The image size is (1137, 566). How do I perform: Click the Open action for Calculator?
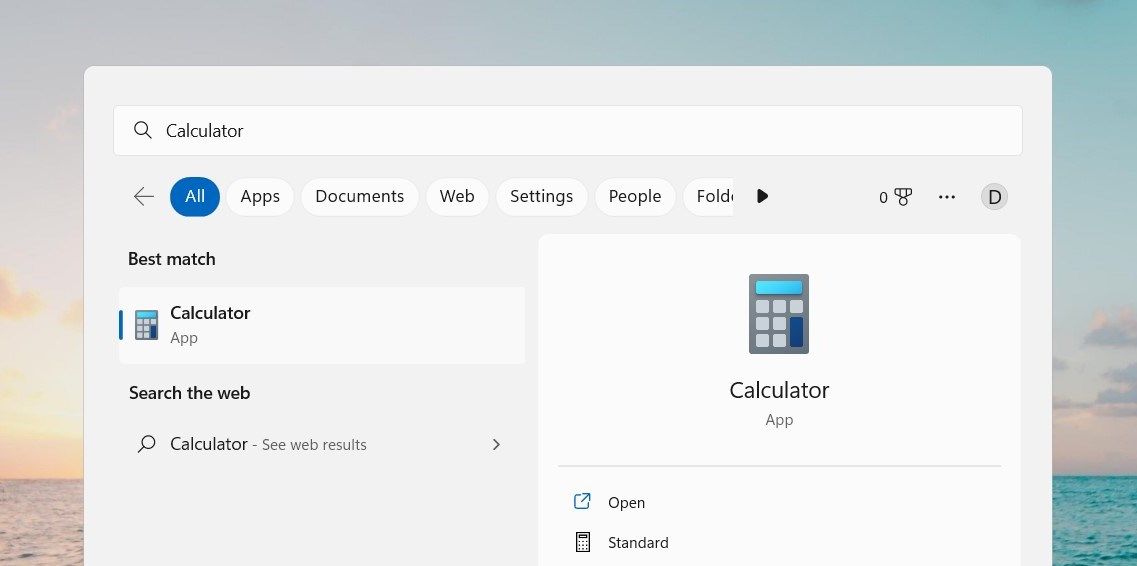click(626, 503)
